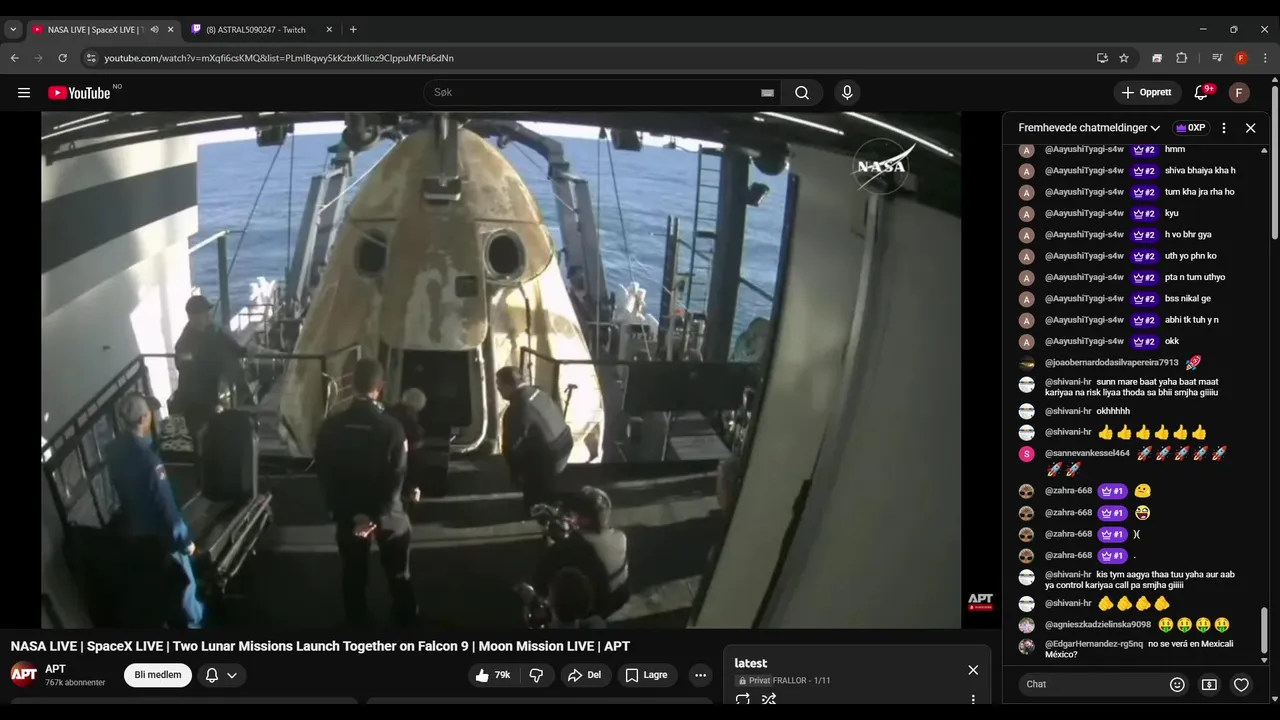Click the 'latest' playlist title

coord(751,663)
